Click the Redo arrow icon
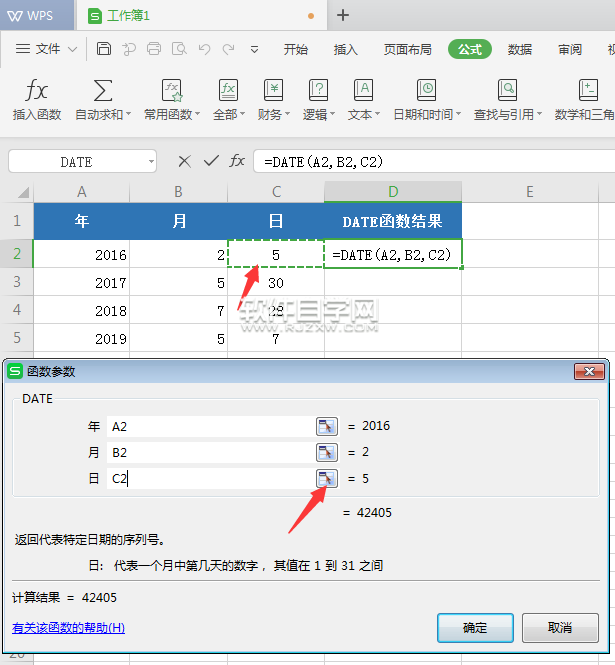615x665 pixels. (229, 49)
